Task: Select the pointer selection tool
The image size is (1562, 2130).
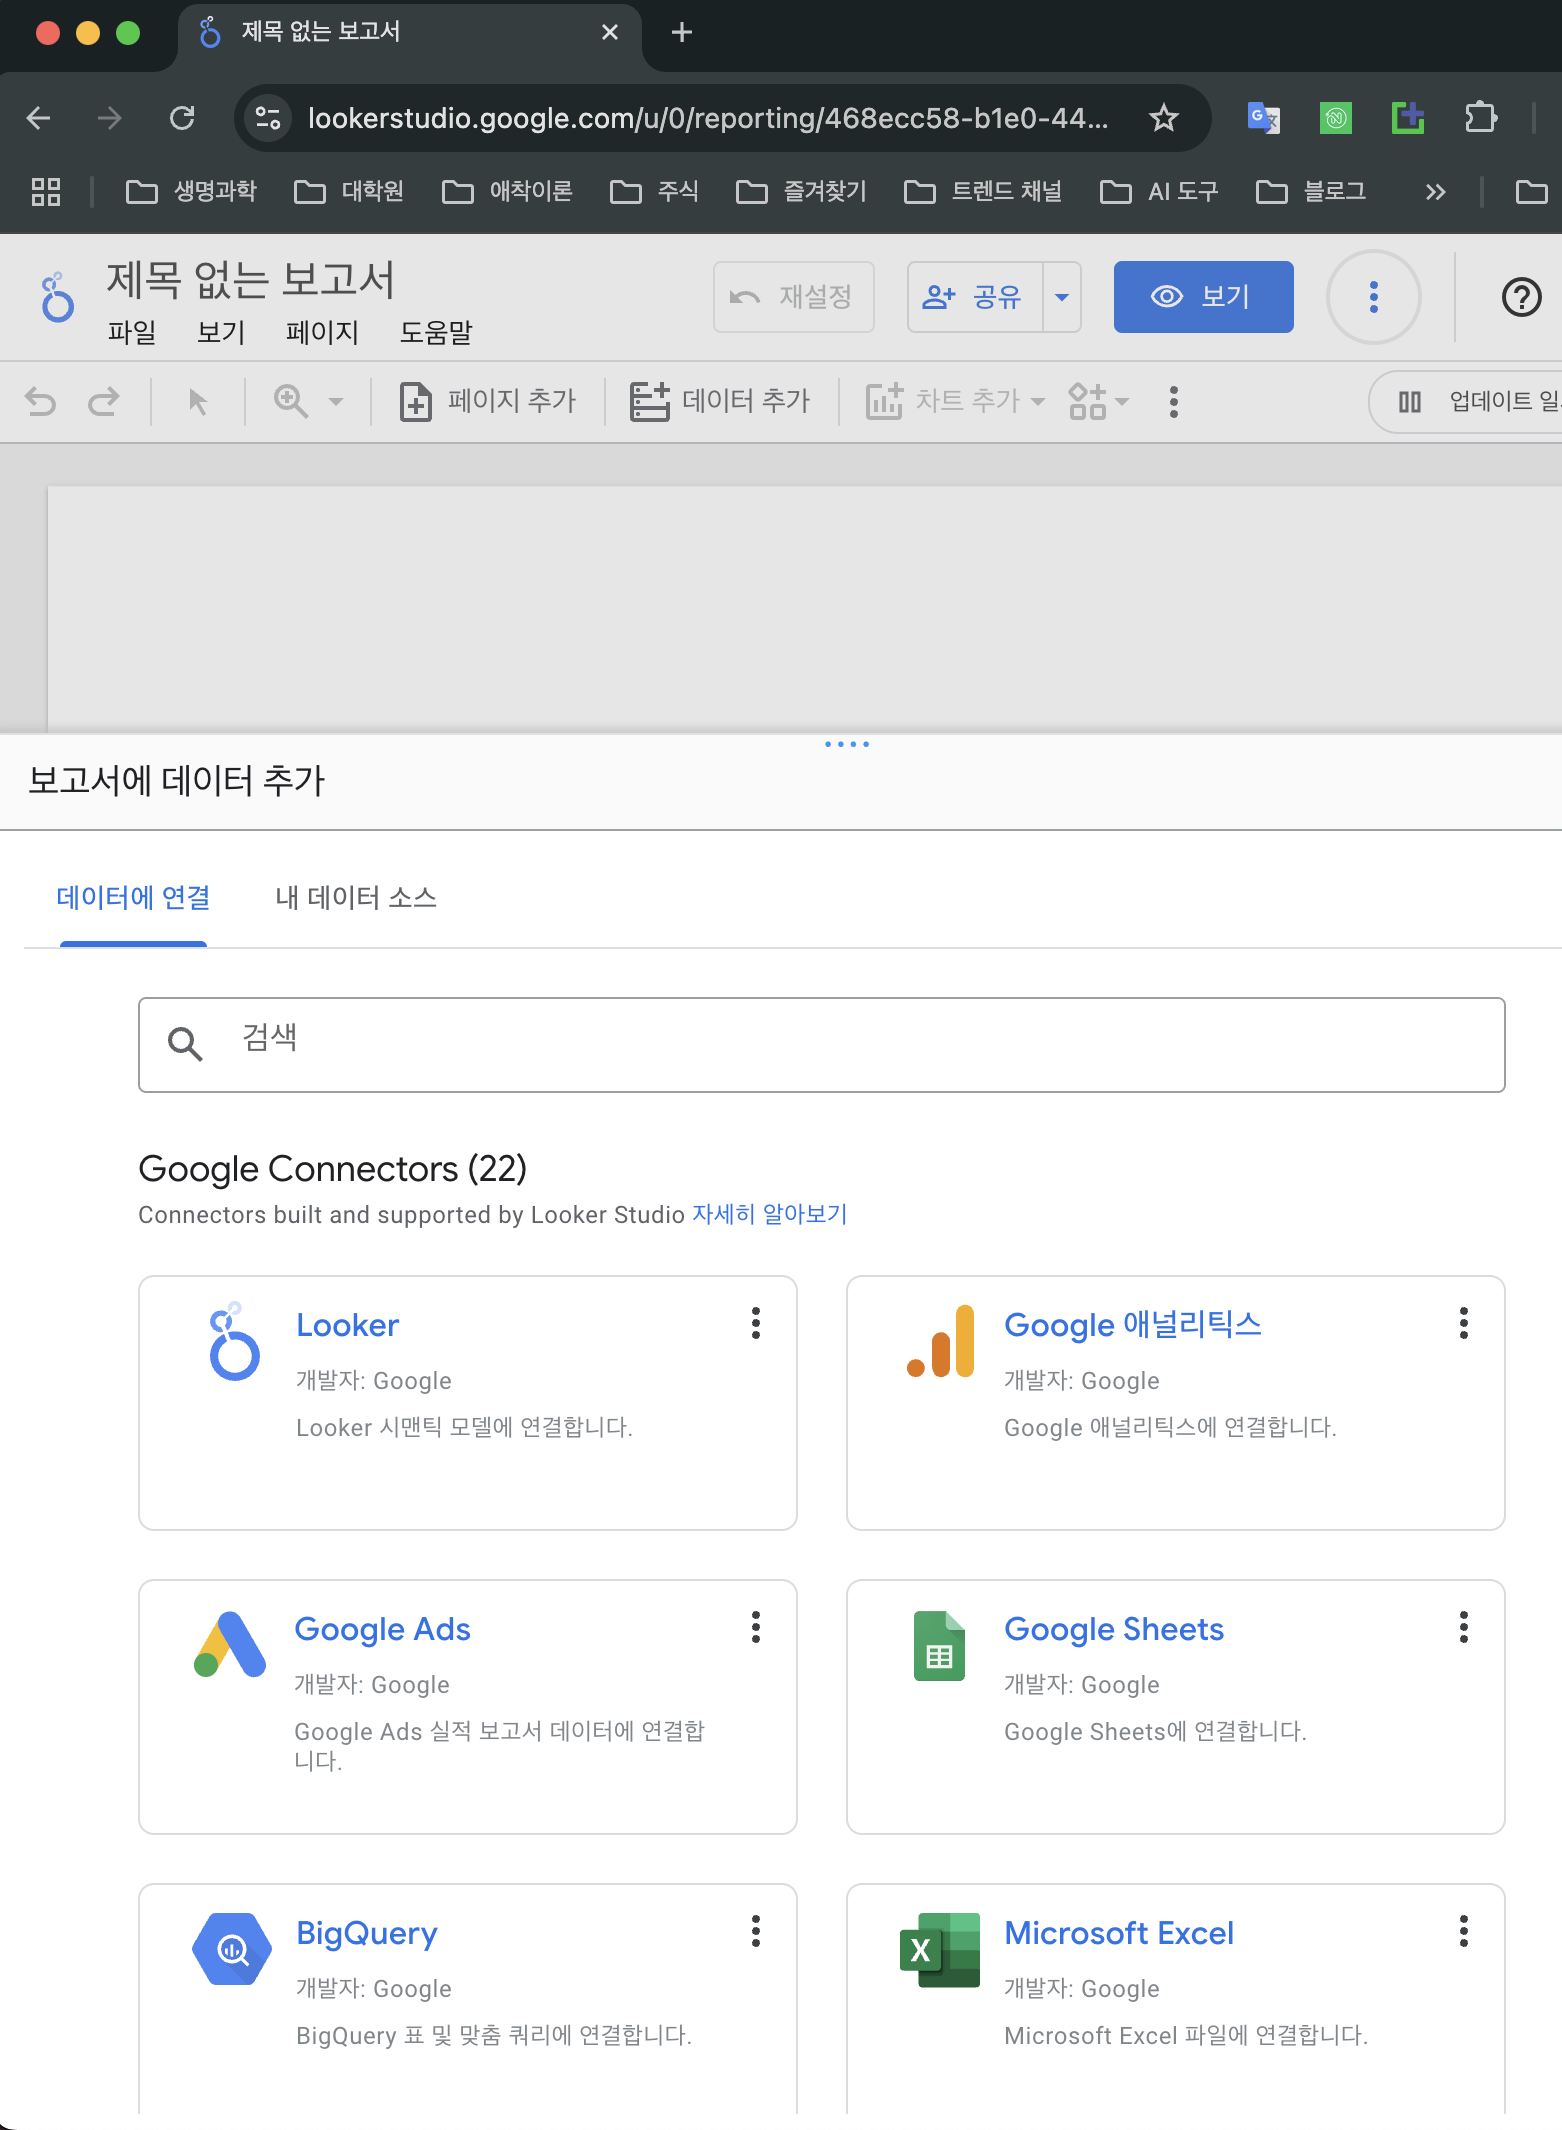Action: pyautogui.click(x=198, y=402)
